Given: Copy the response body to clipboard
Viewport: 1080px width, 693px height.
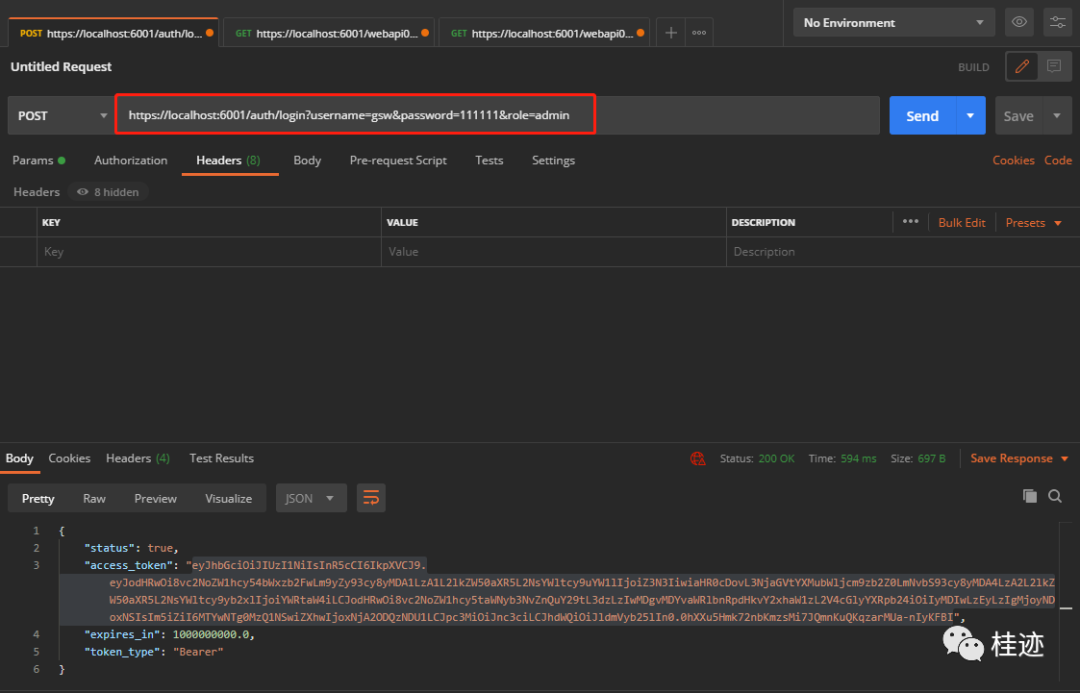Looking at the screenshot, I should pyautogui.click(x=1030, y=496).
